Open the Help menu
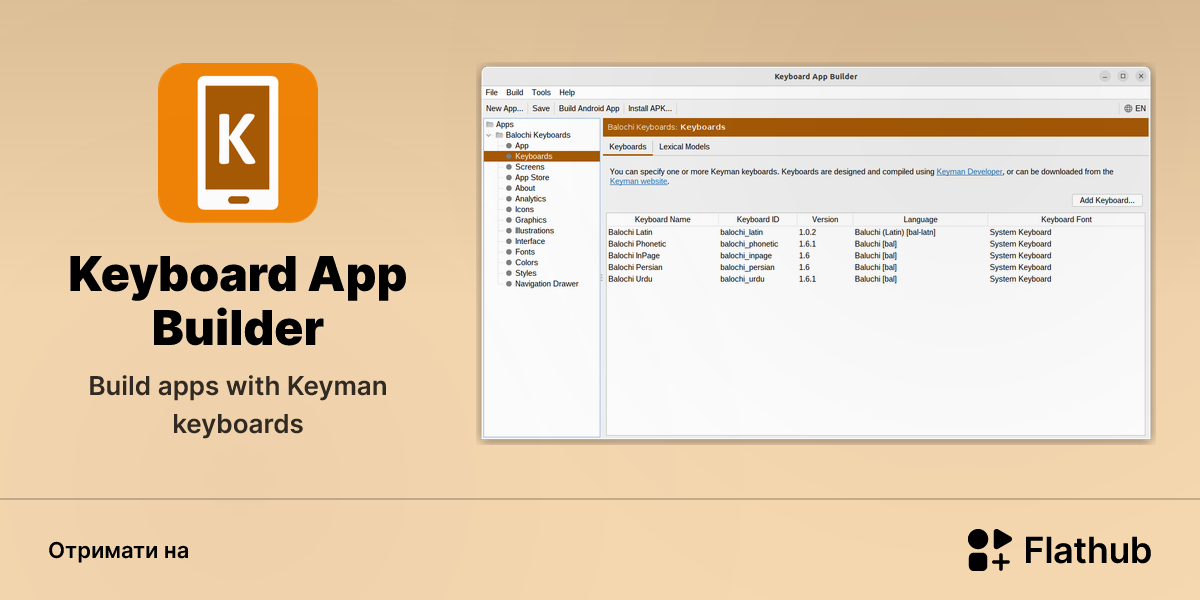The image size is (1200, 600). tap(567, 92)
